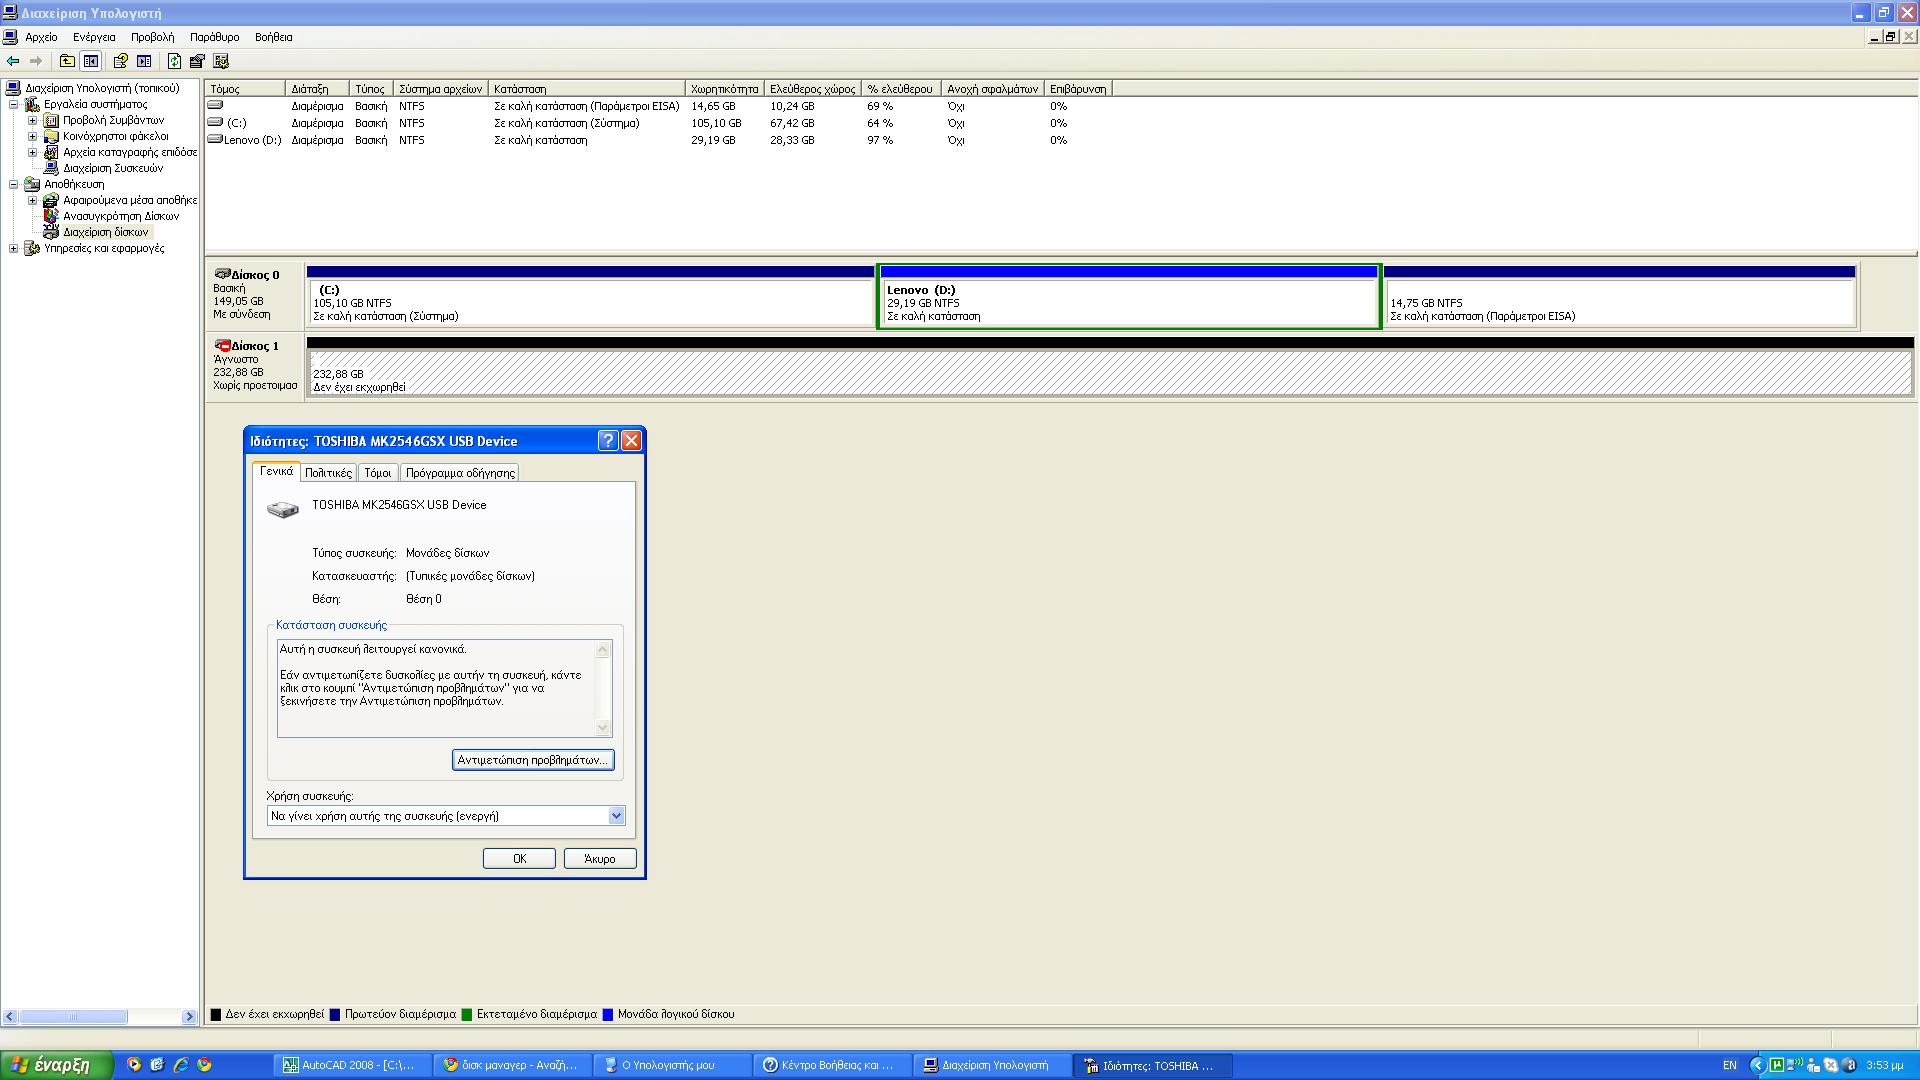Click the rescan disks toolbar icon with the gear
Image resolution: width=1920 pixels, height=1080 pixels.
coord(221,61)
